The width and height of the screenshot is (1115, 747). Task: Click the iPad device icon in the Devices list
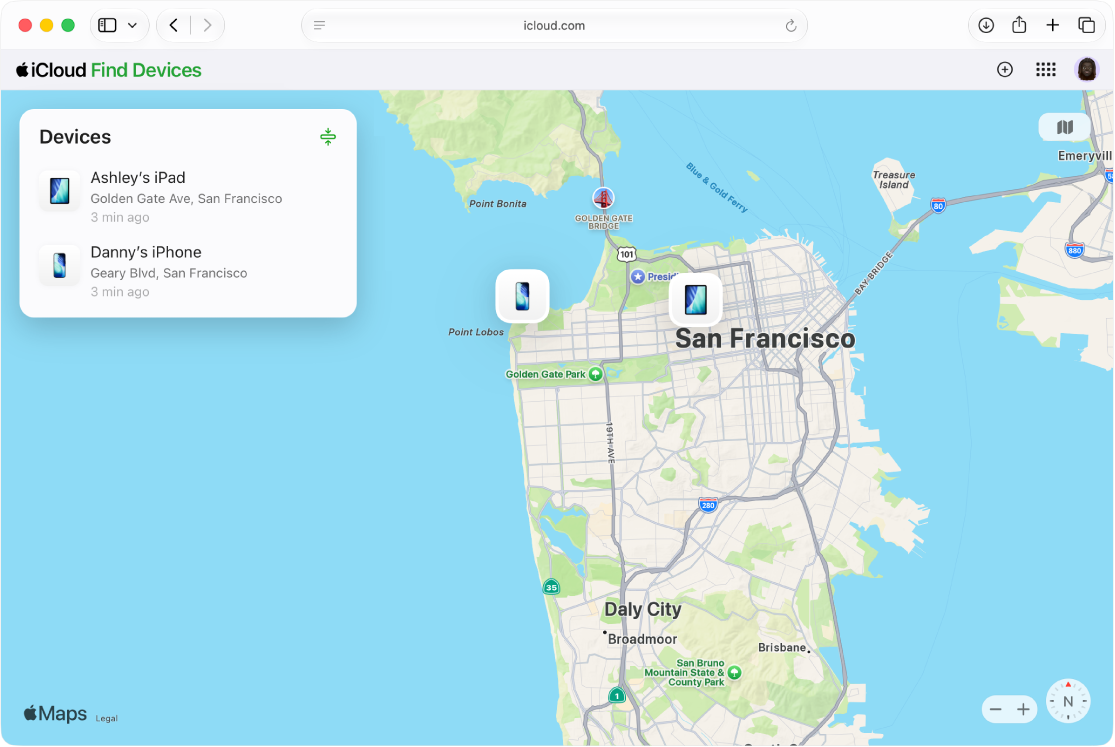coord(60,191)
